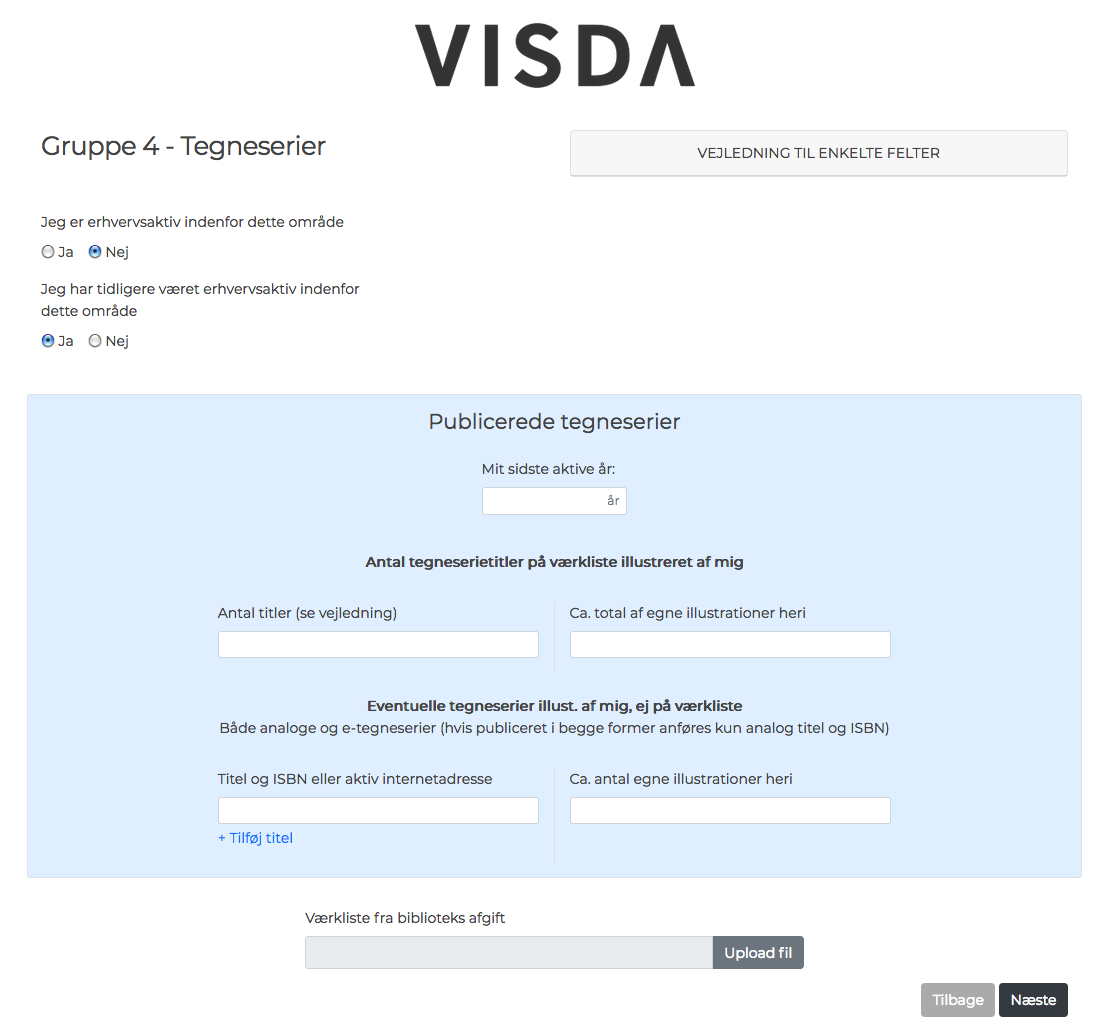This screenshot has height=1030, width=1106.
Task: Click the Værkliste file name box
Action: click(x=509, y=952)
